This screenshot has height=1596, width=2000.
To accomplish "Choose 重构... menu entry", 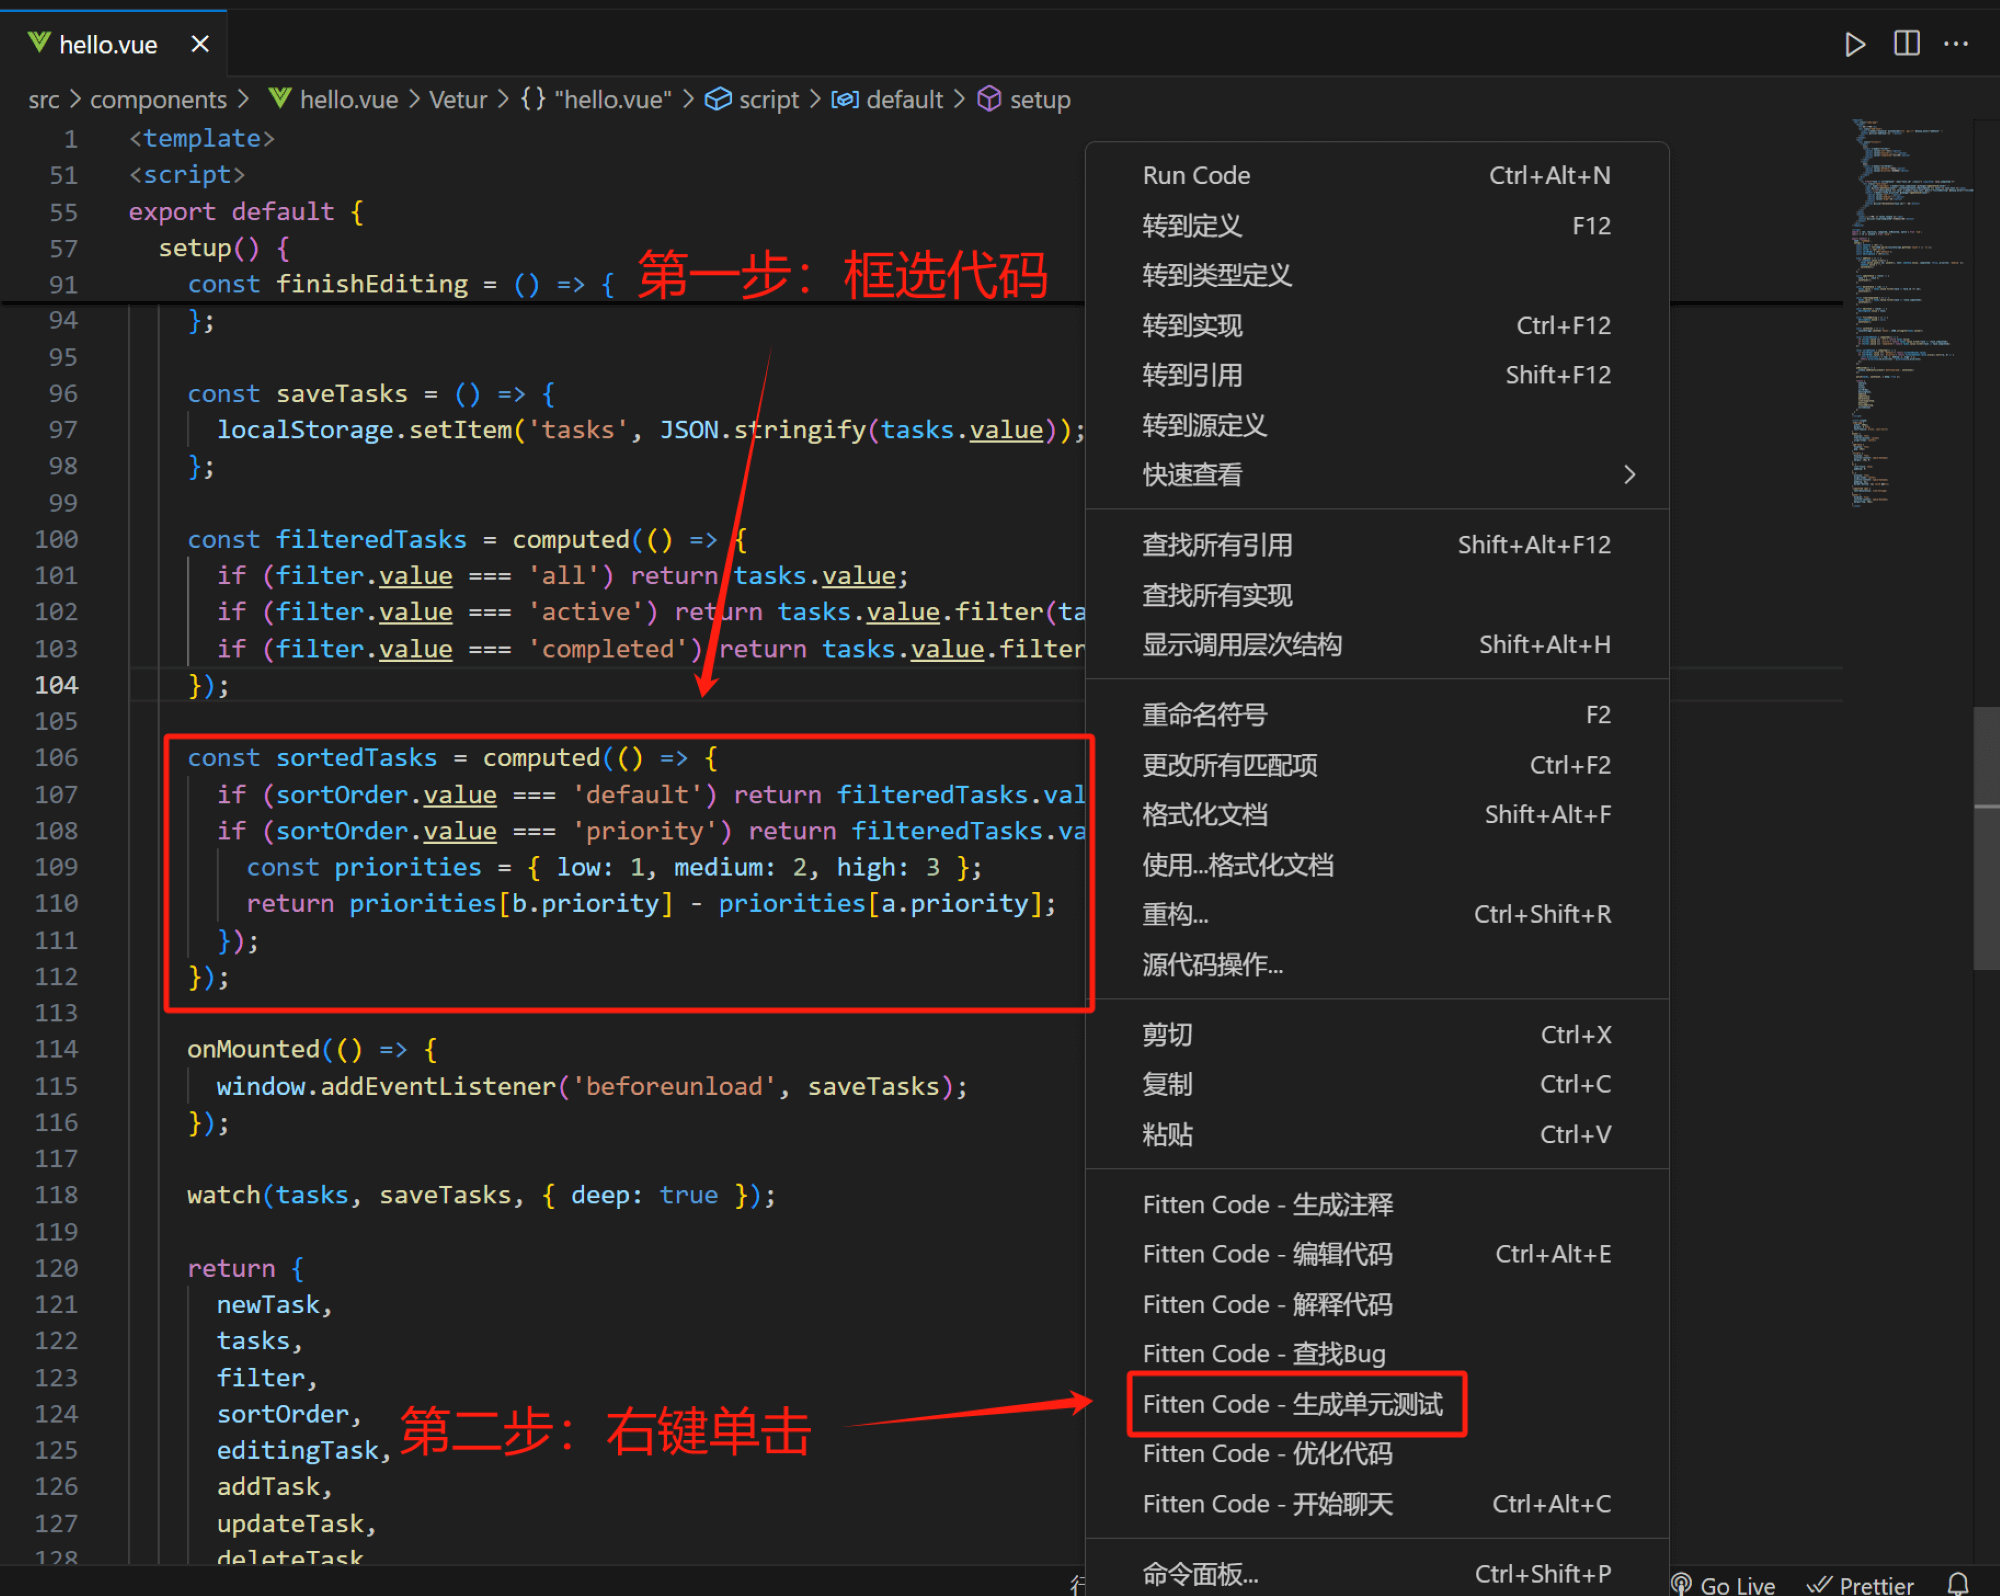I will [1377, 915].
